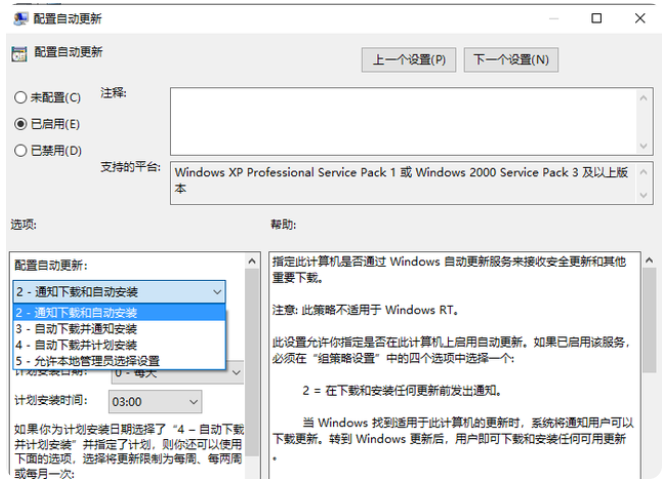Click the title bar policy icon
Viewport: 667px width, 484px height.
point(20,19)
